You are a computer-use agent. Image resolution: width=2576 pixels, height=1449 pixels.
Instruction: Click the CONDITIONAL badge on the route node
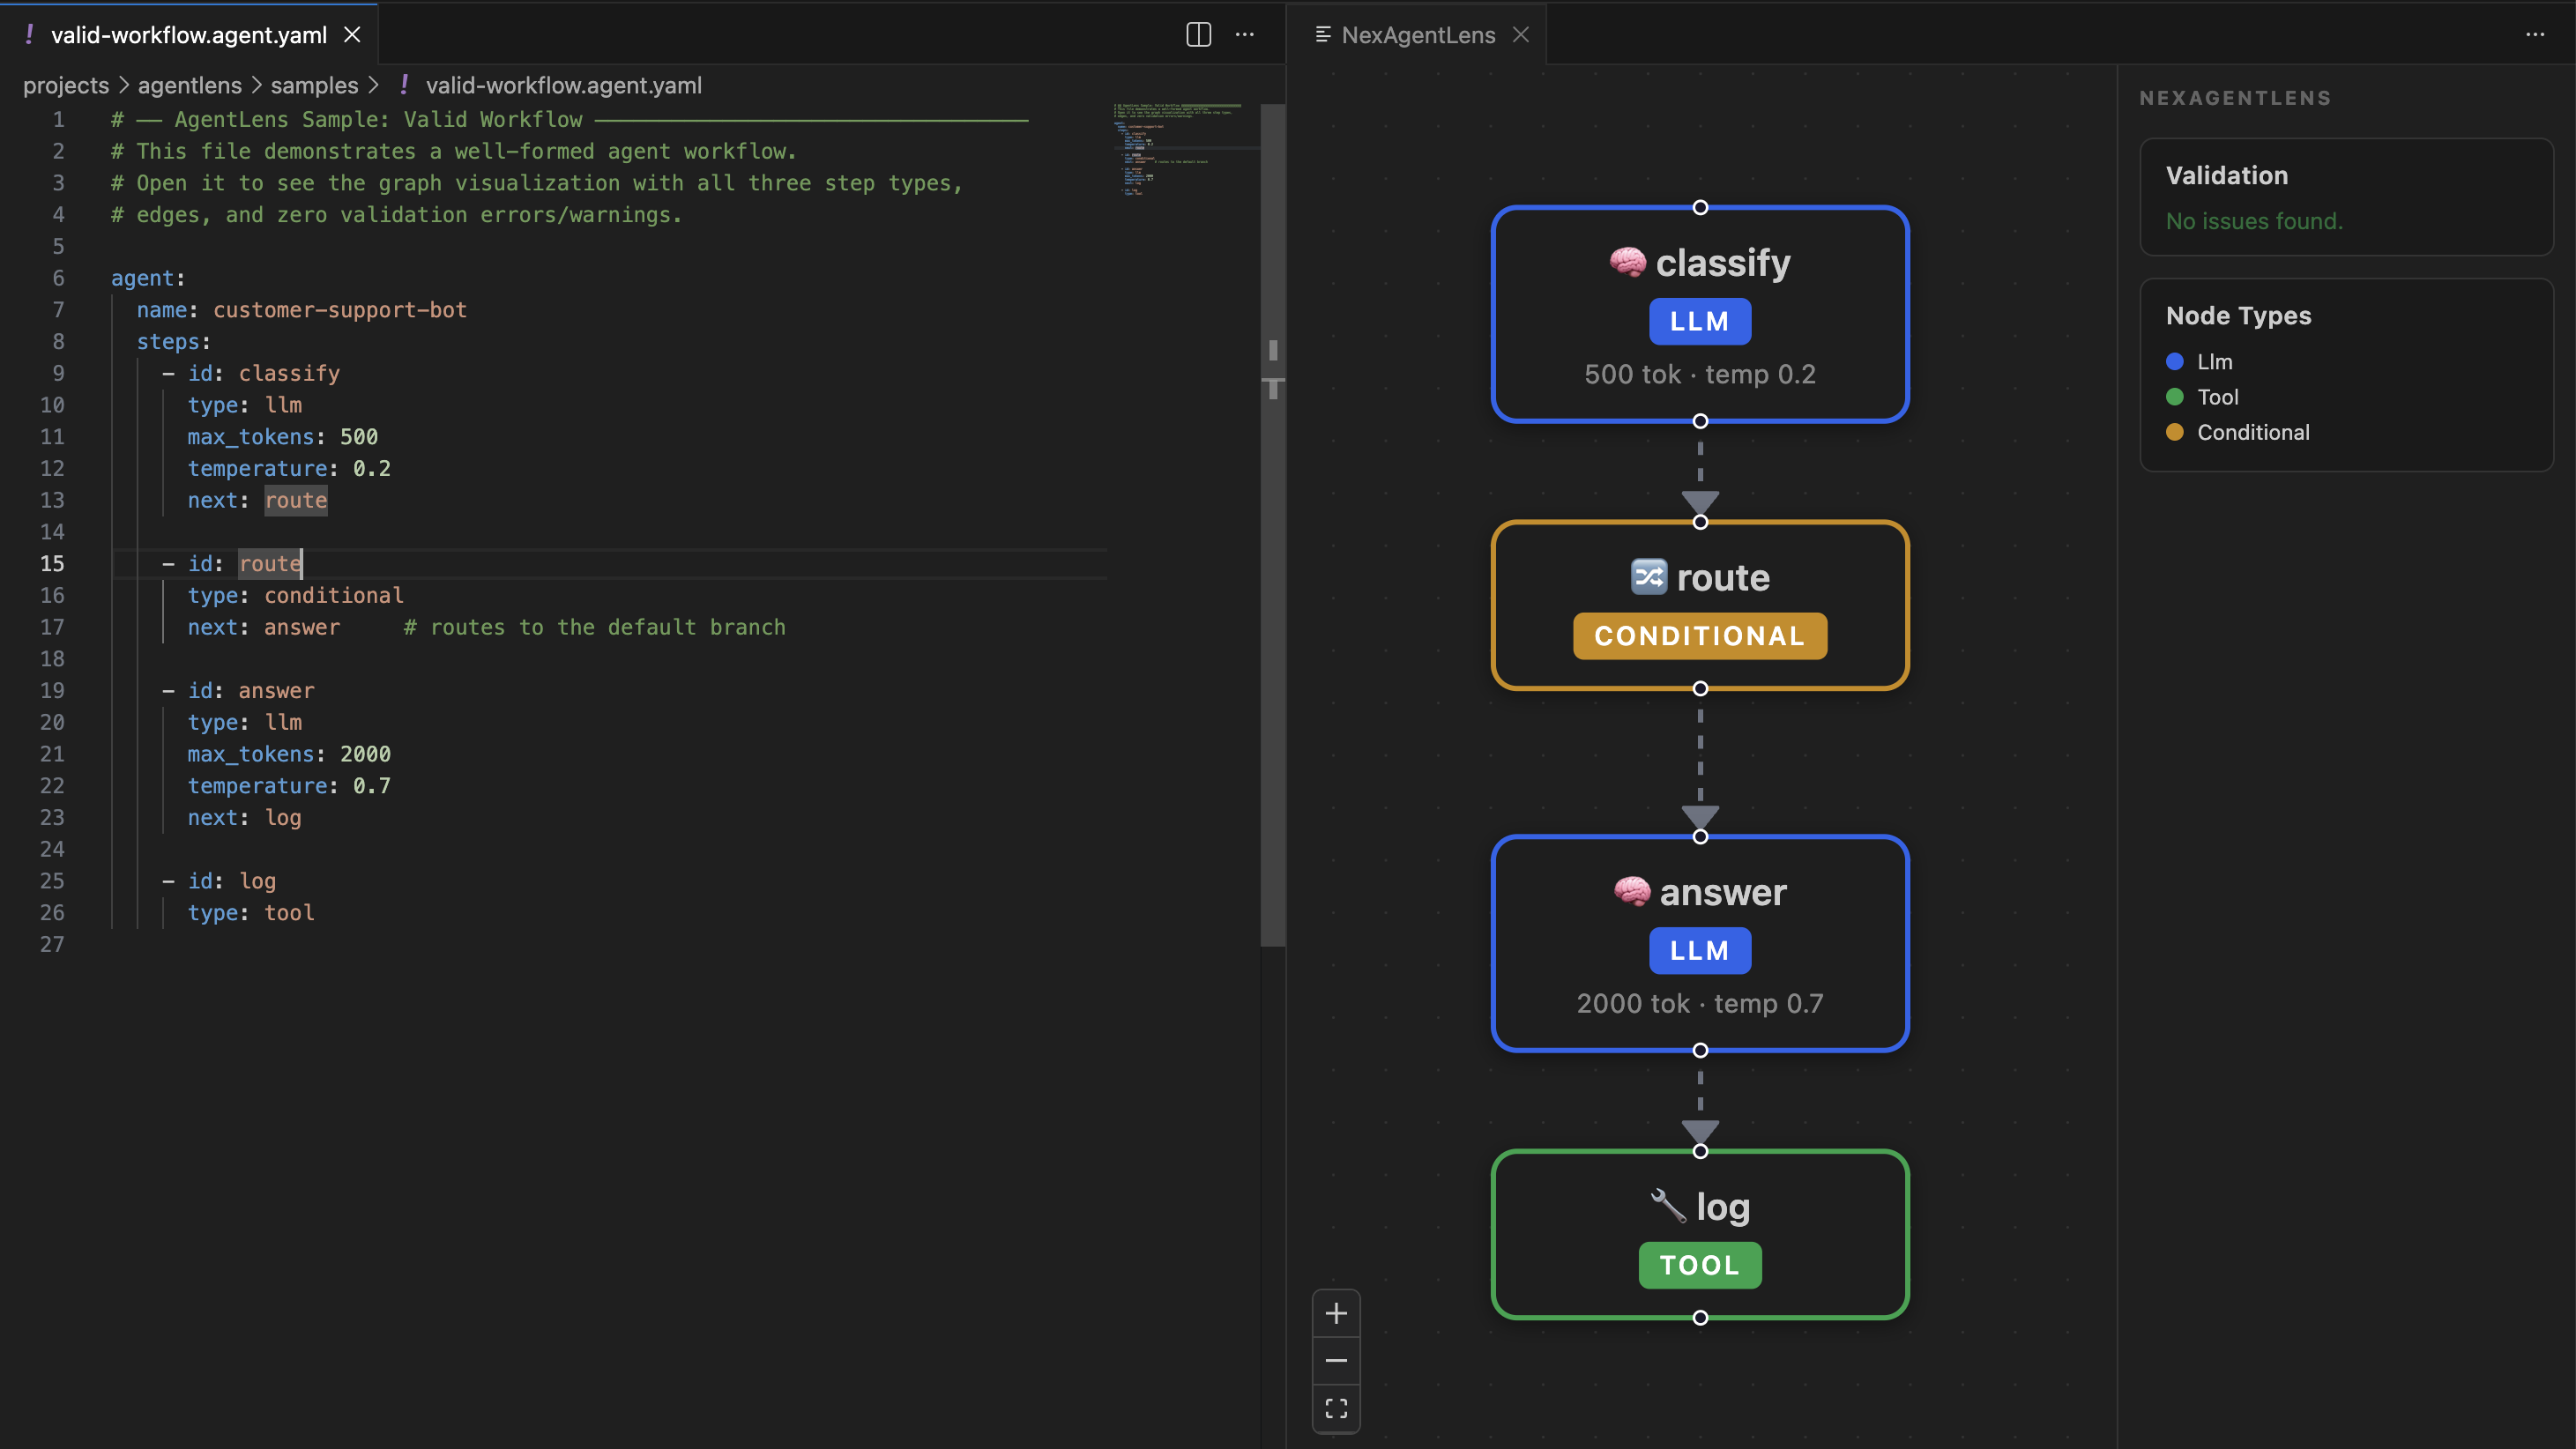point(1700,635)
